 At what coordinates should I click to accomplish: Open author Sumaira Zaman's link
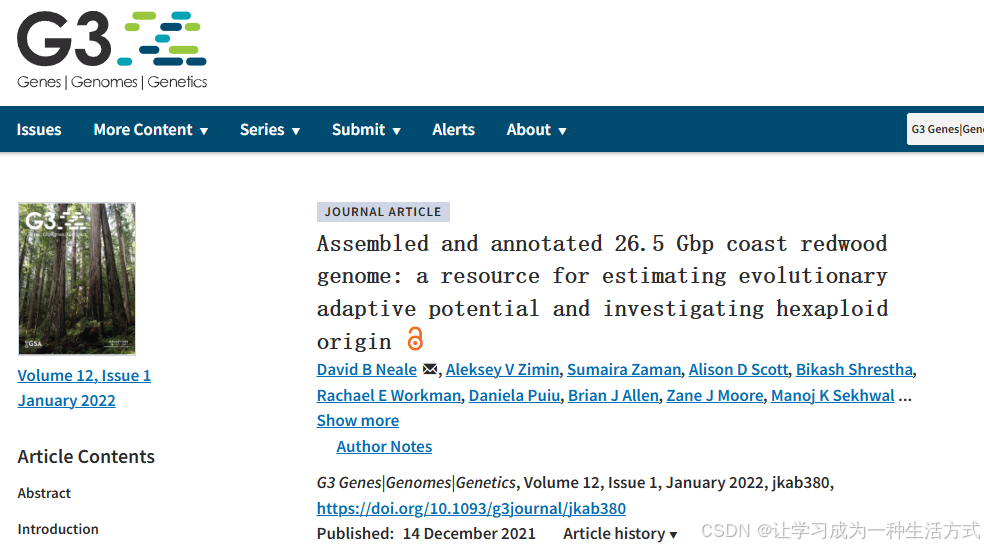coord(624,370)
